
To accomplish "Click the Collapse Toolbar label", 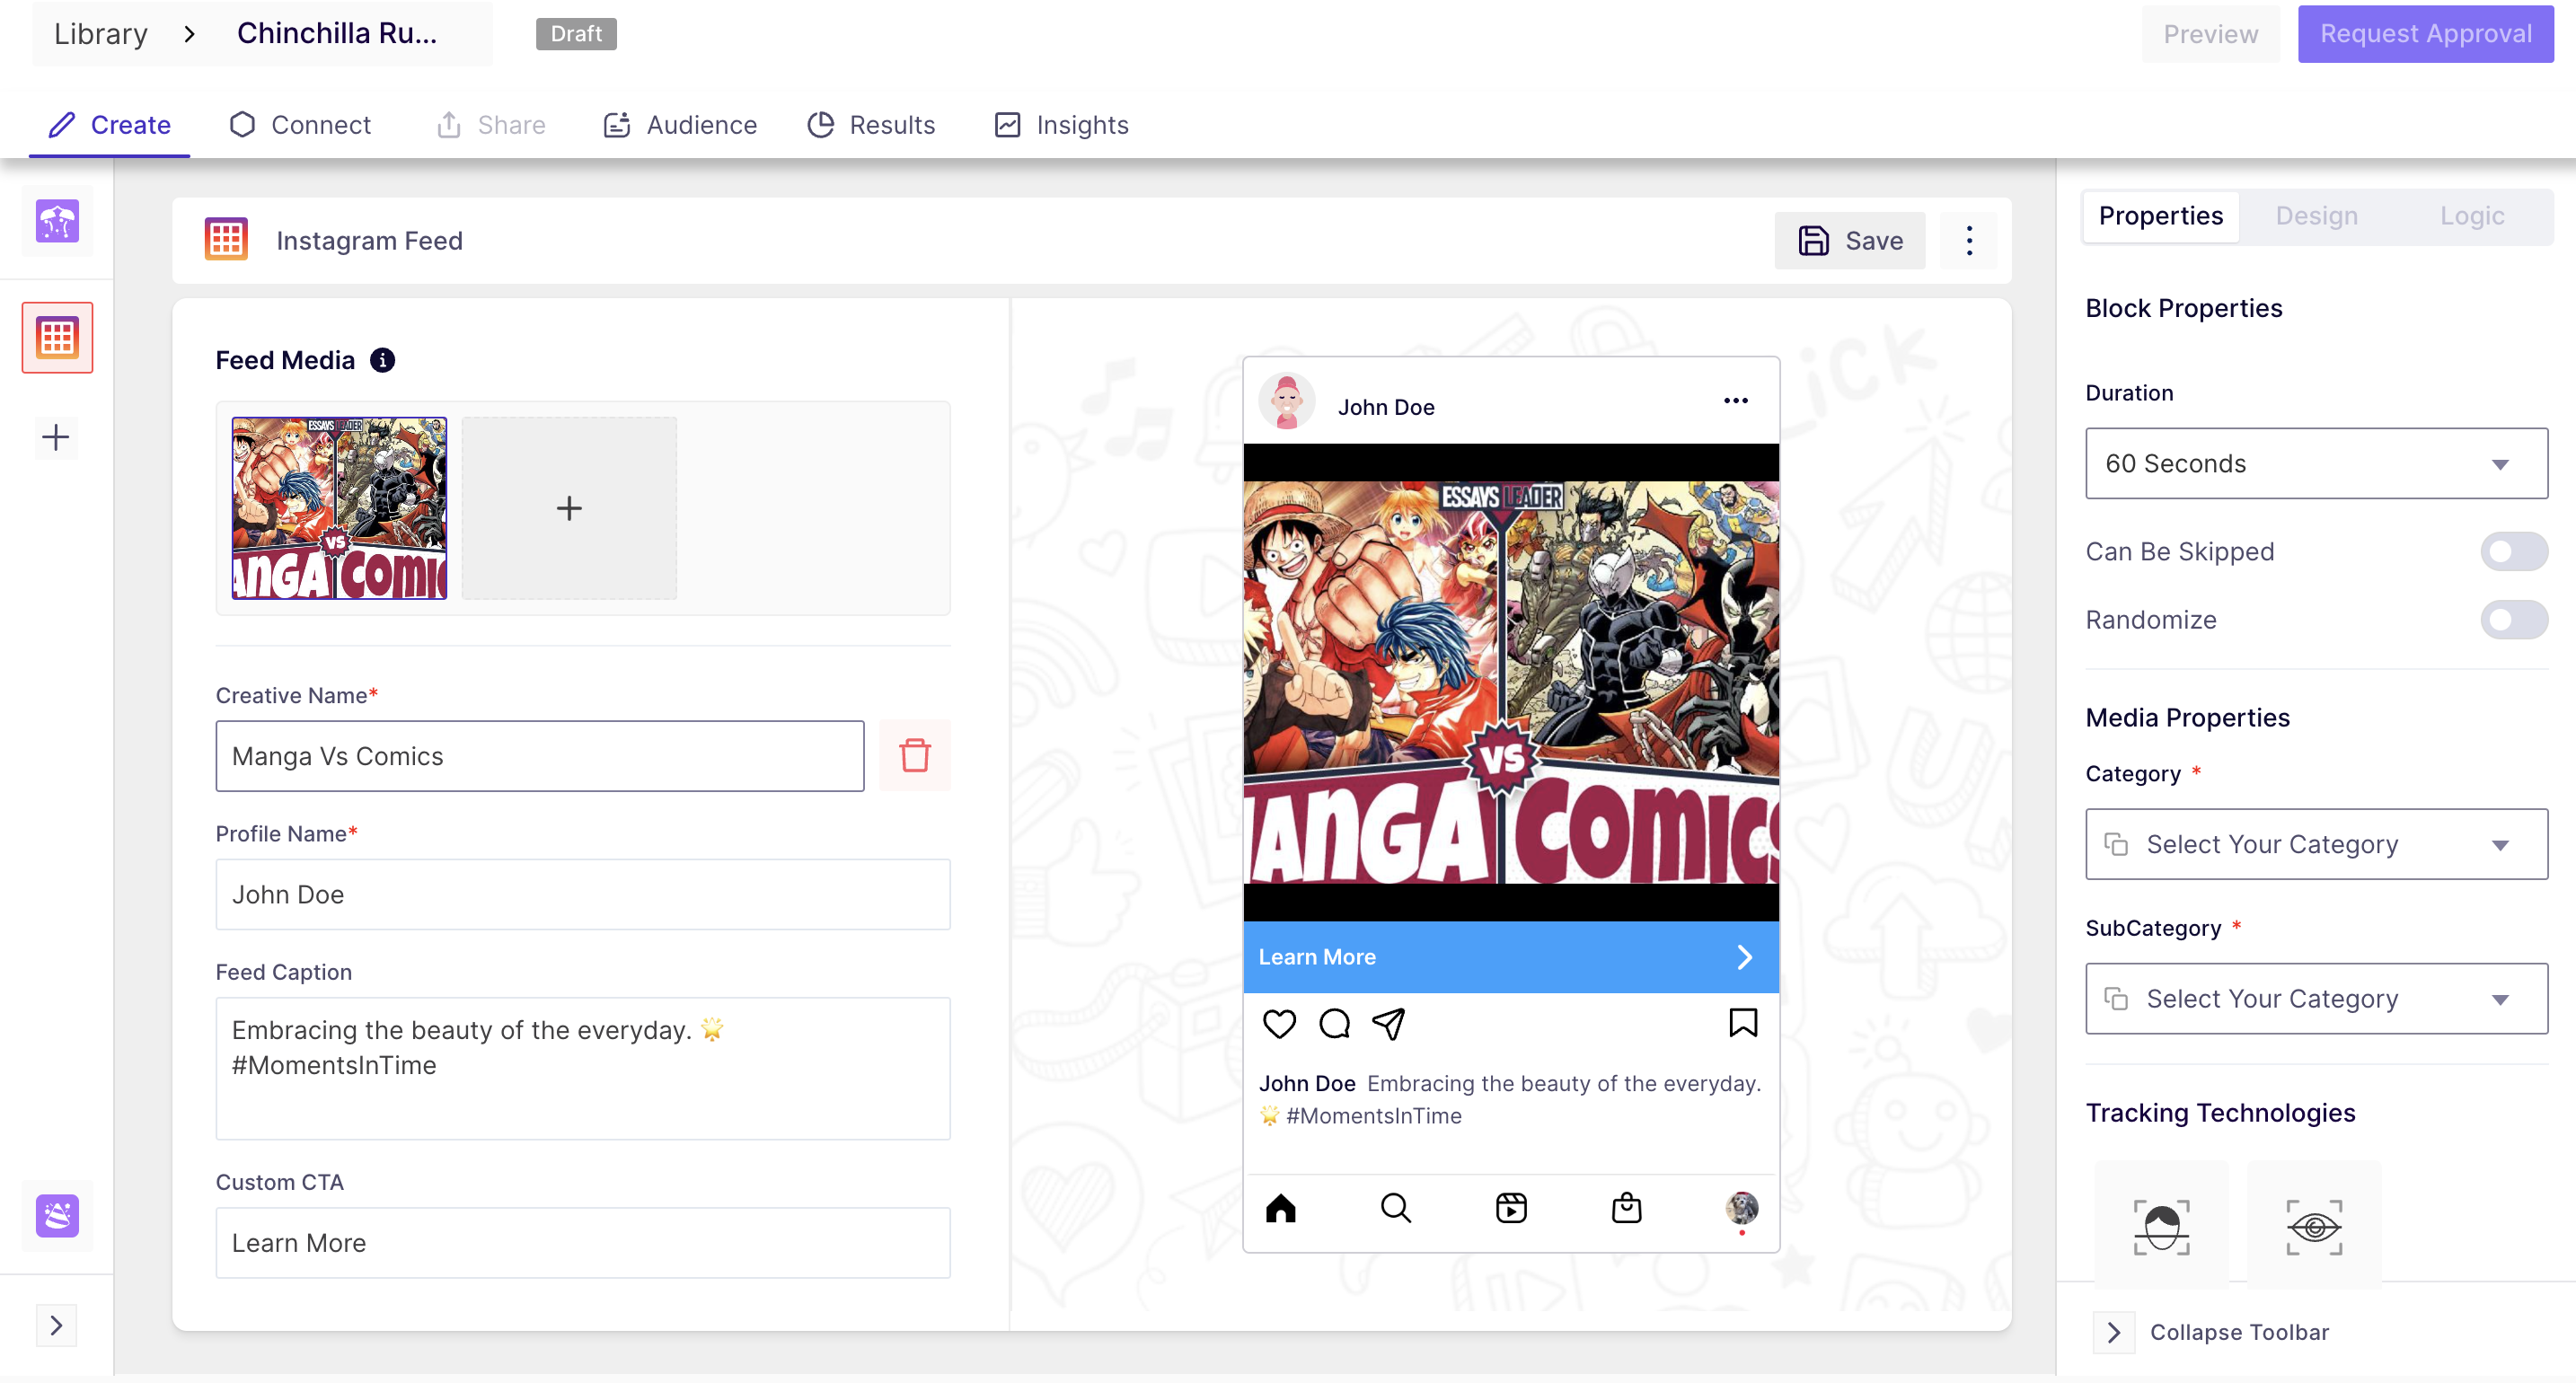I will click(2239, 1332).
